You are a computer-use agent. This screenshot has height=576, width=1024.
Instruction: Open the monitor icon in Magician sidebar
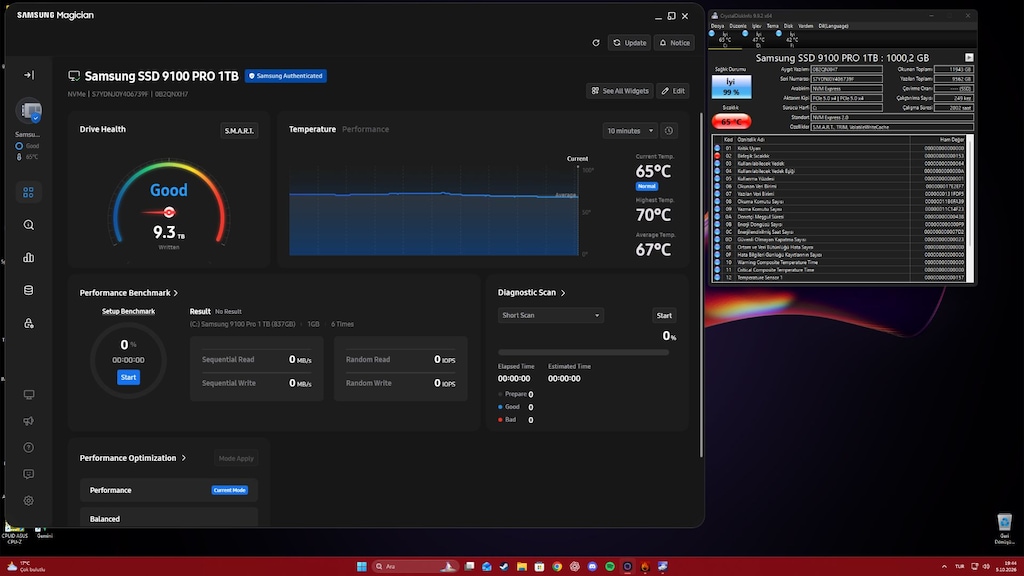29,394
